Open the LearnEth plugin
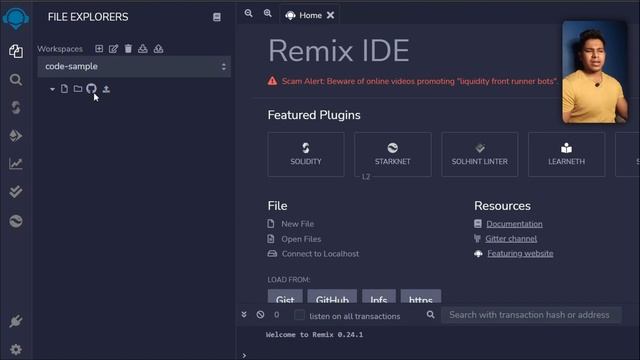This screenshot has height=360, width=640. 567,154
